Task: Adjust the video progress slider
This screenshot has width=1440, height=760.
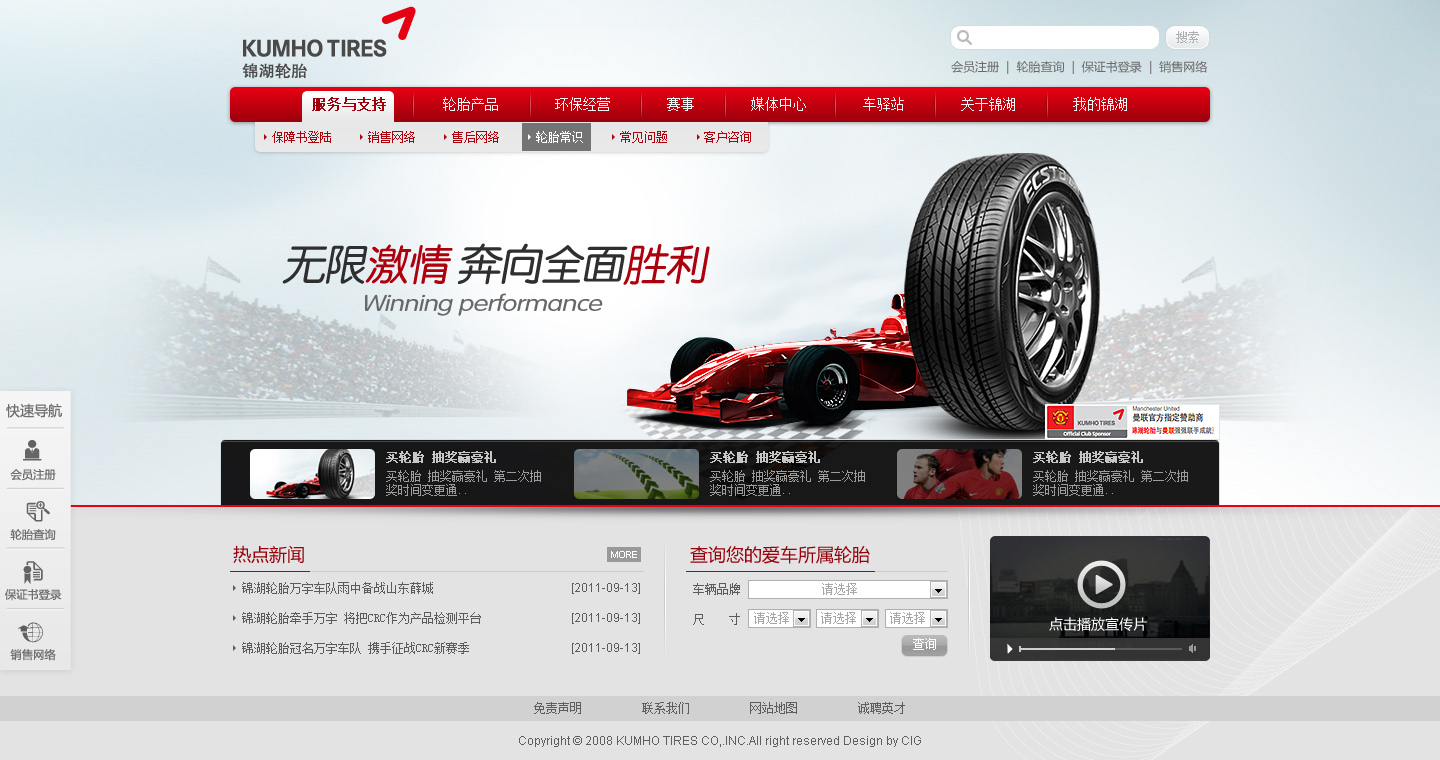Action: [x=1100, y=649]
